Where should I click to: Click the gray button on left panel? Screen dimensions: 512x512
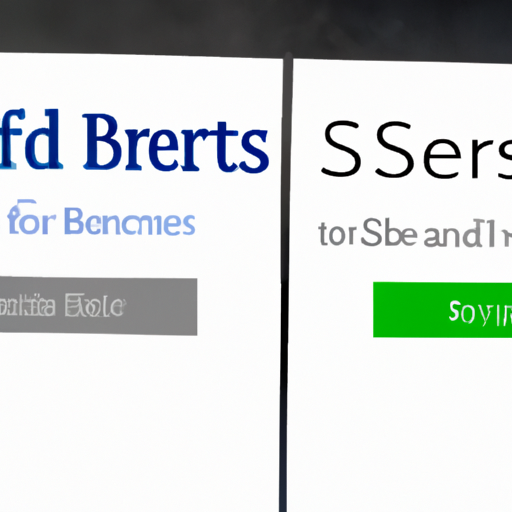tap(98, 306)
